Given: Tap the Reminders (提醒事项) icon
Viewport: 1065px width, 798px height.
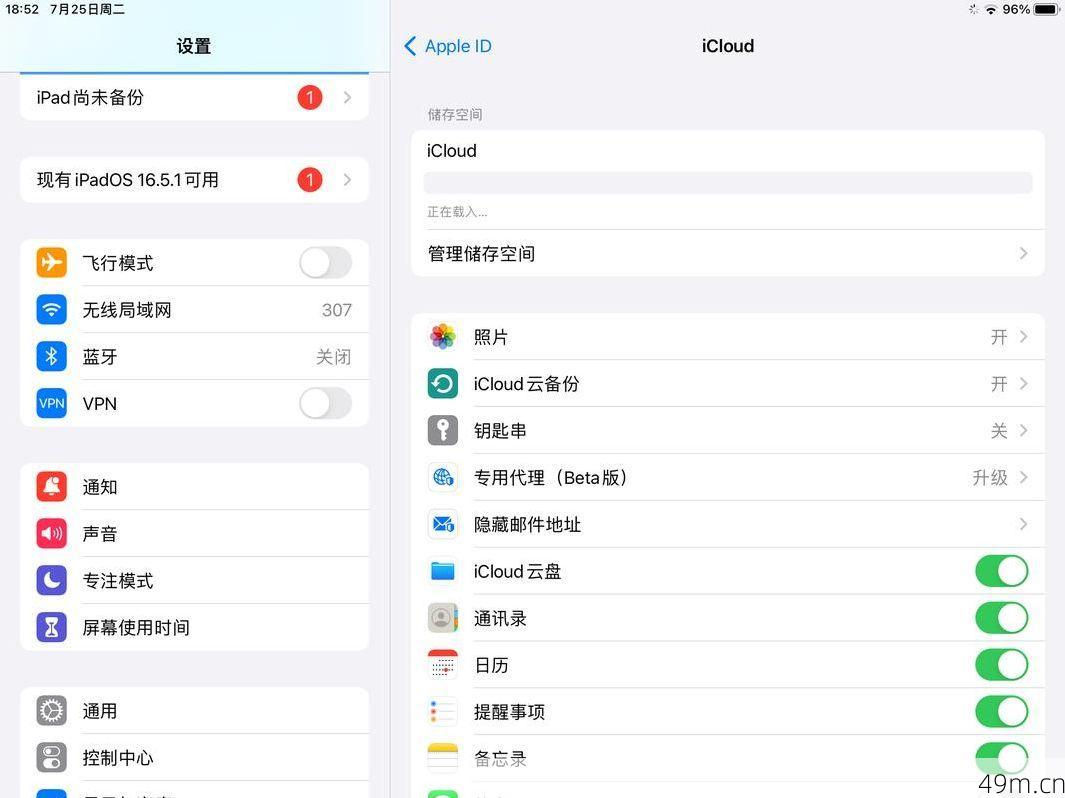Looking at the screenshot, I should 443,712.
